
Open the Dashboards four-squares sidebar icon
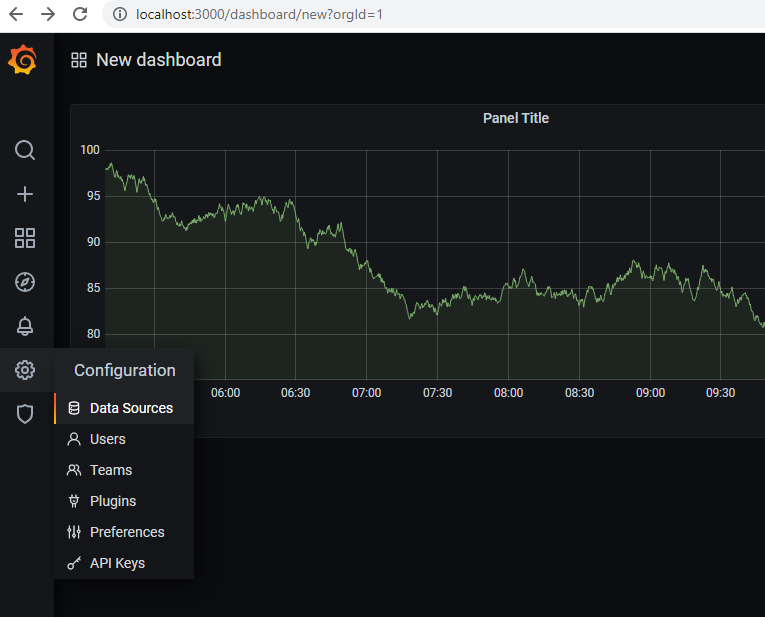point(25,238)
